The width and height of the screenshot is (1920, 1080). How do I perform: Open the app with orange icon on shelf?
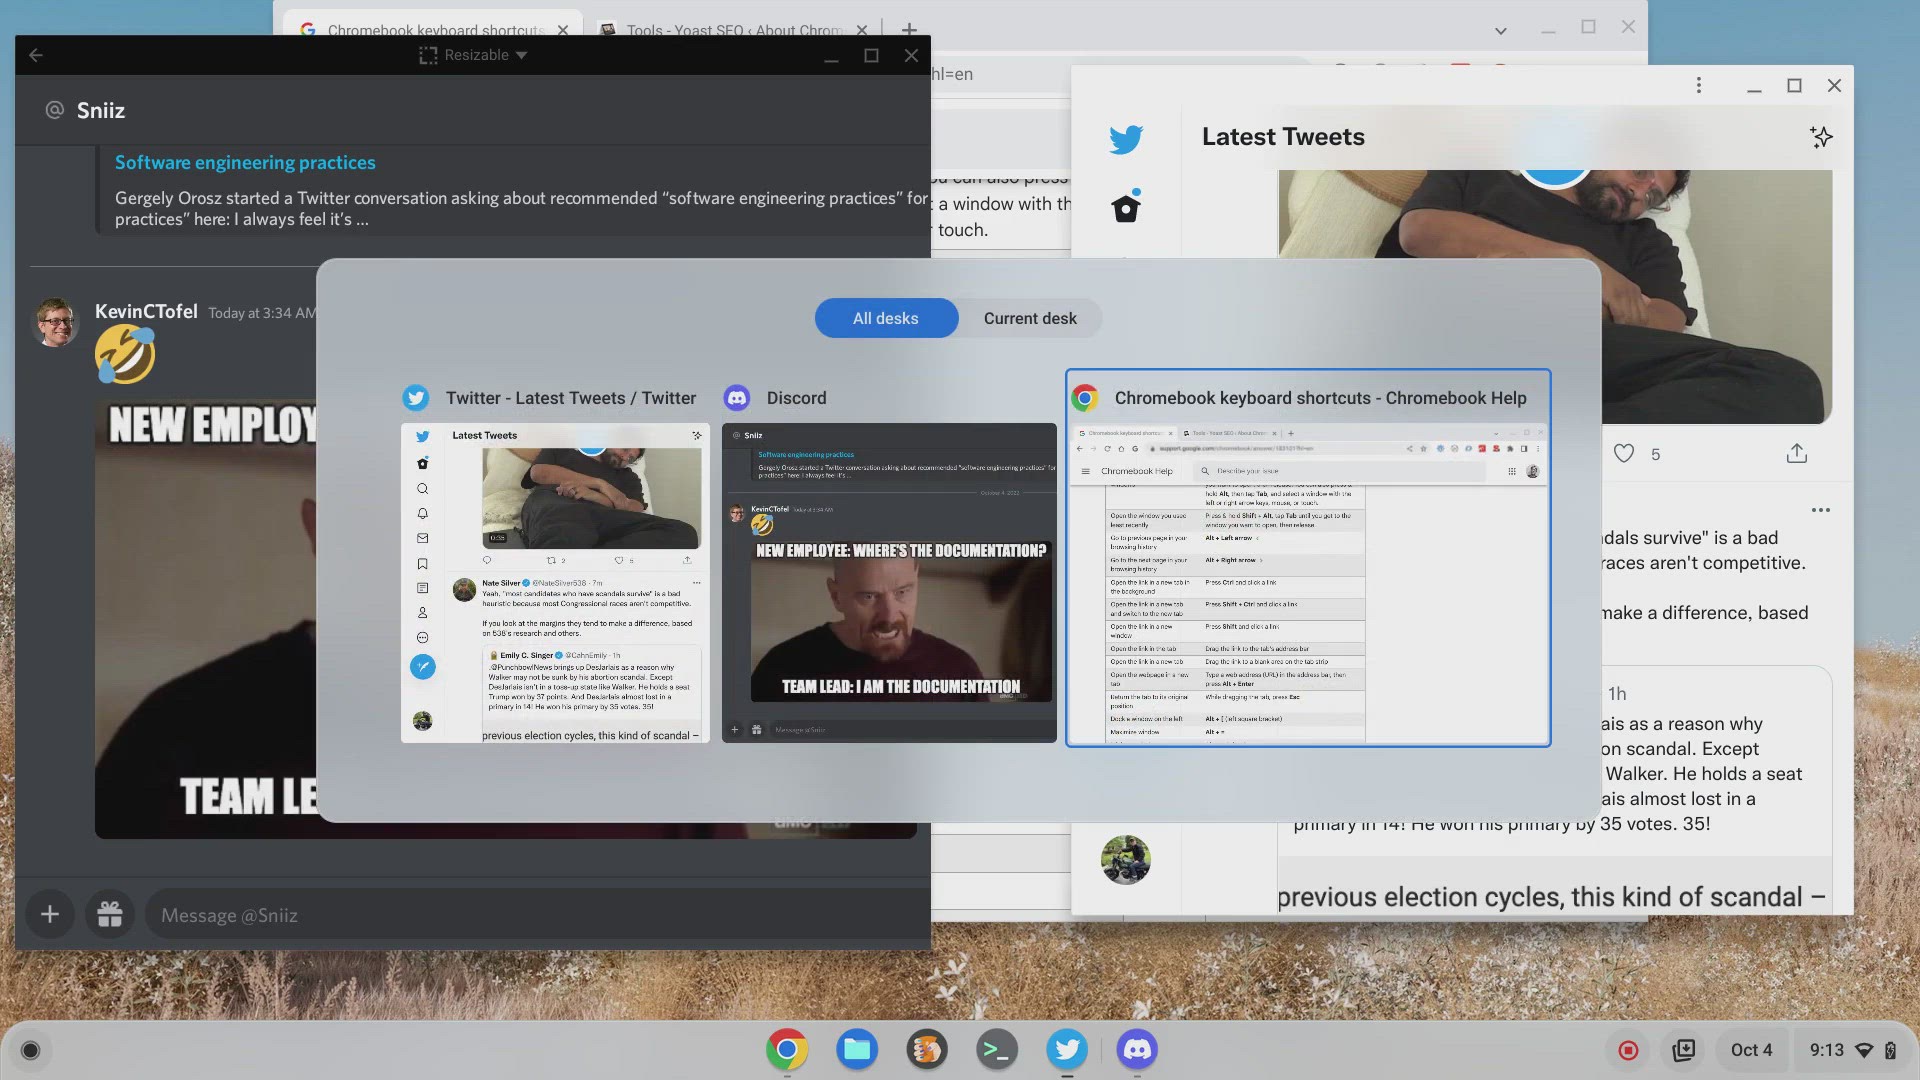927,1049
